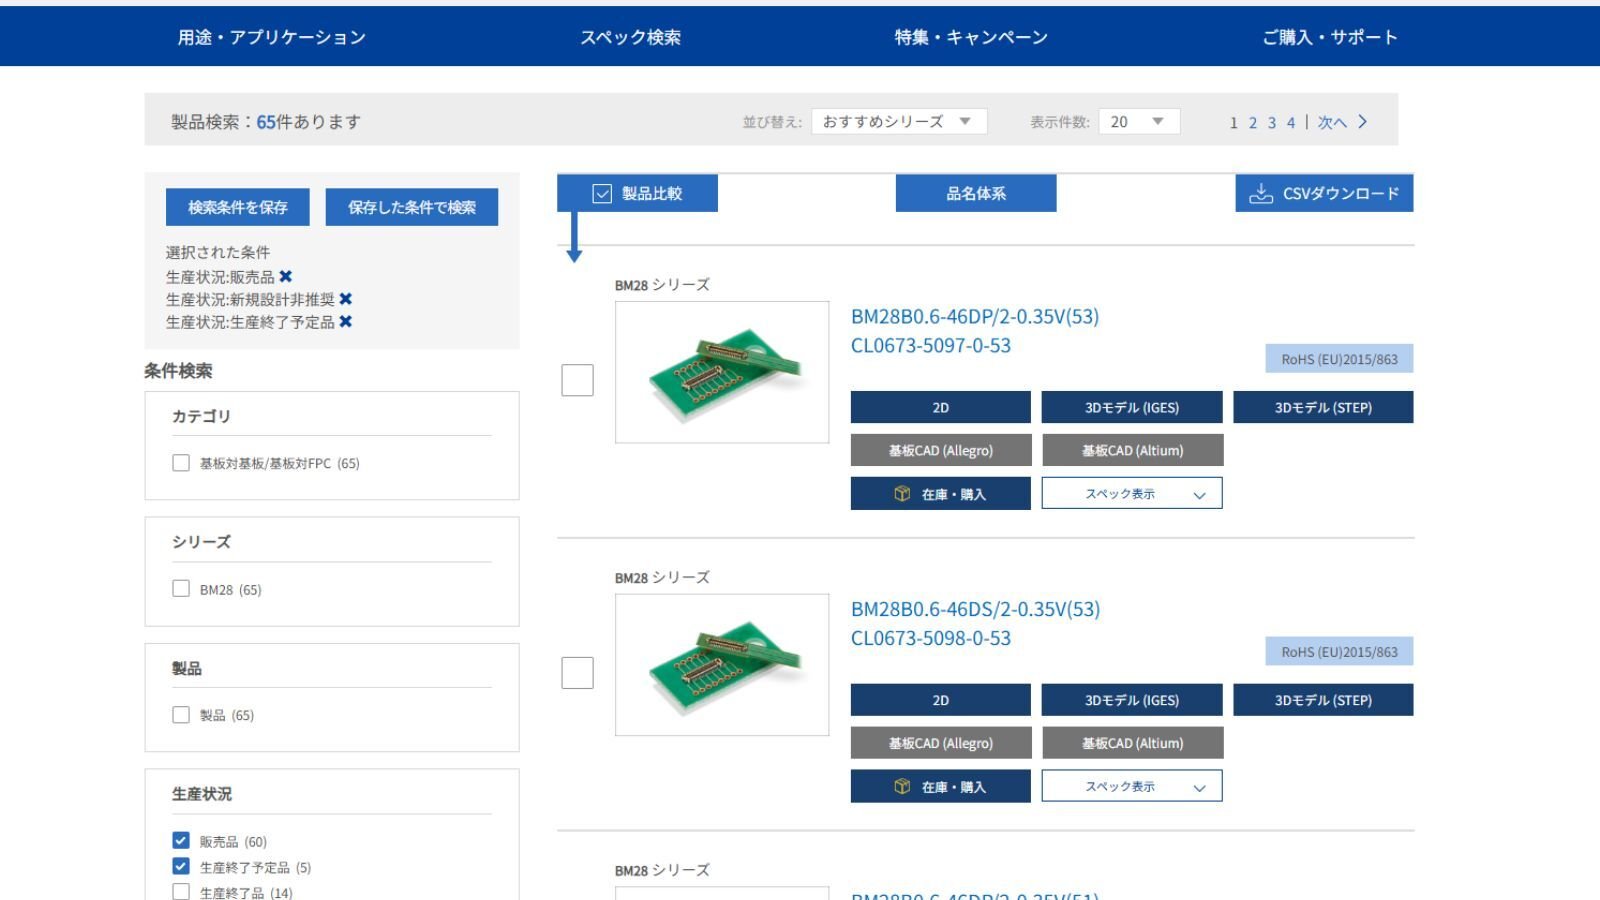This screenshot has width=1600, height=900.
Task: Remove the 生産終了予定品 filter condition
Action: (346, 321)
